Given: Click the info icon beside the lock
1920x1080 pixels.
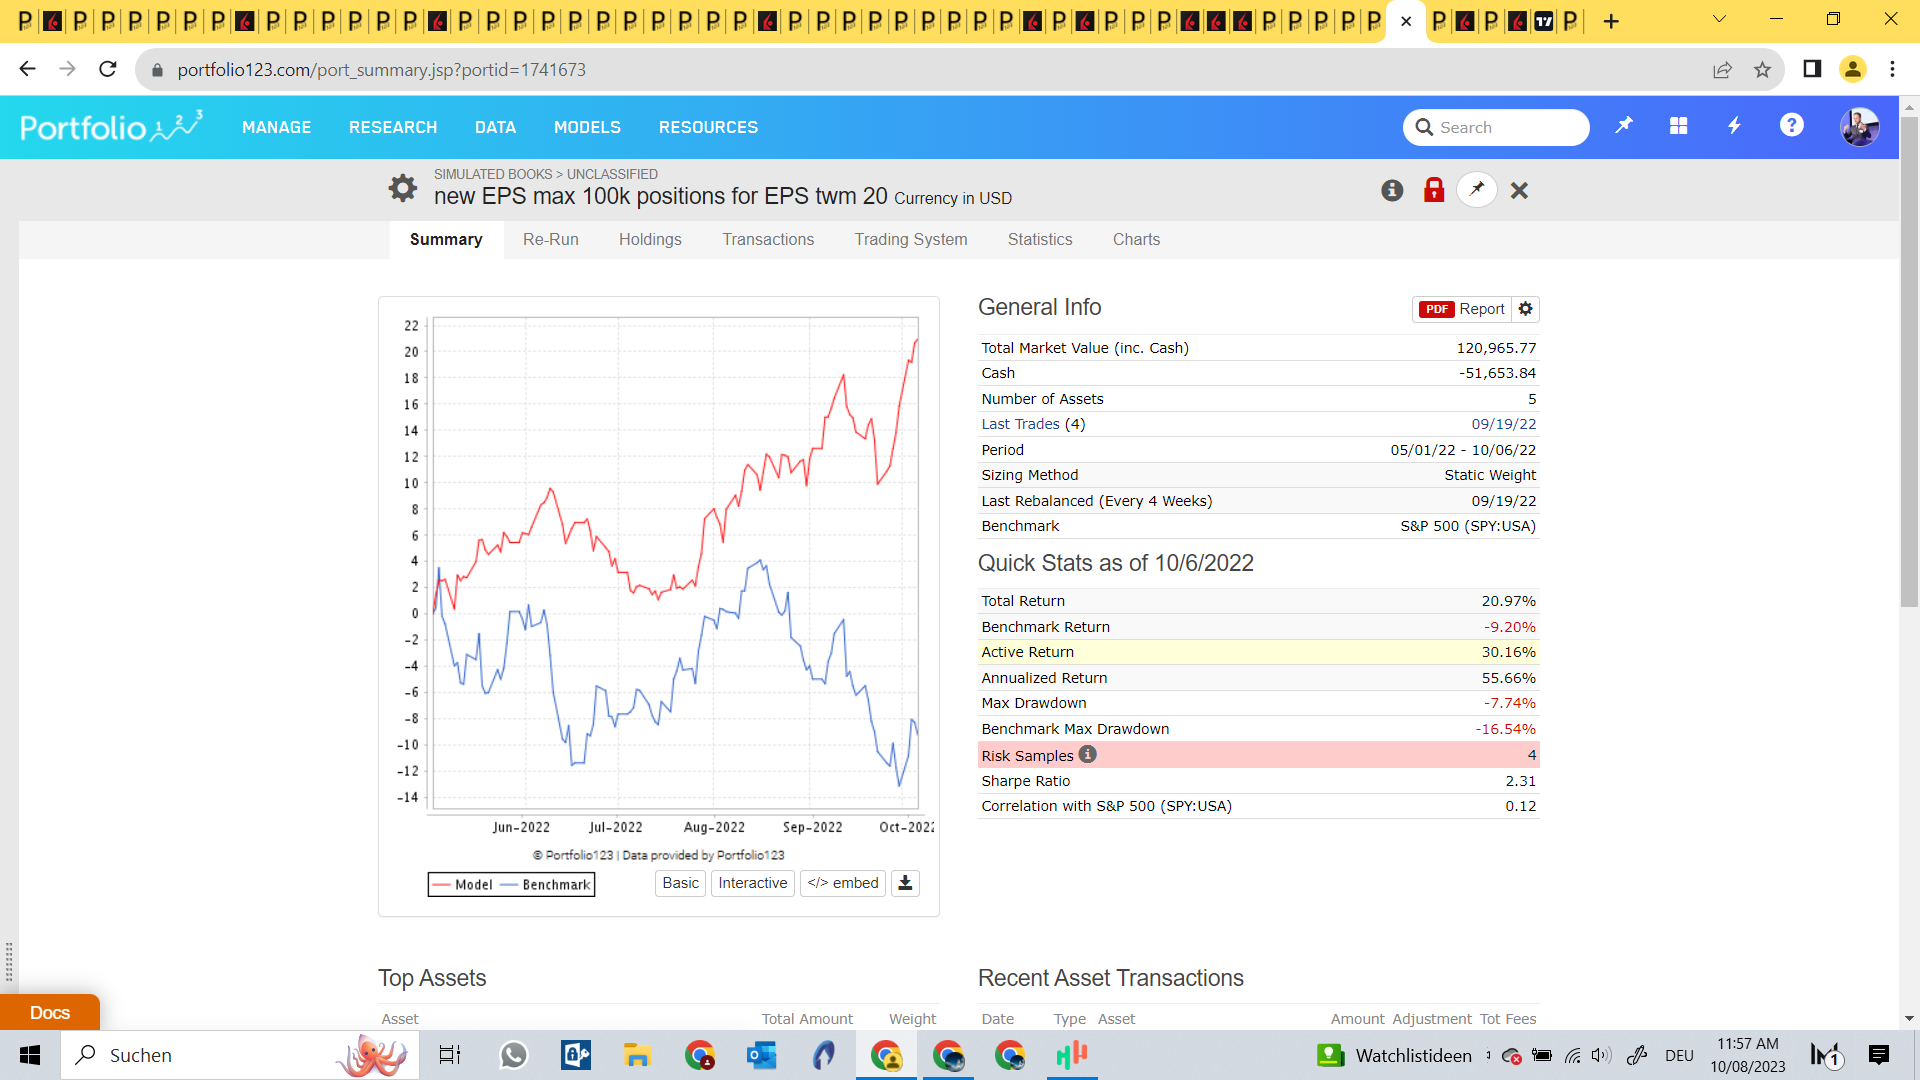Looking at the screenshot, I should 1392,190.
